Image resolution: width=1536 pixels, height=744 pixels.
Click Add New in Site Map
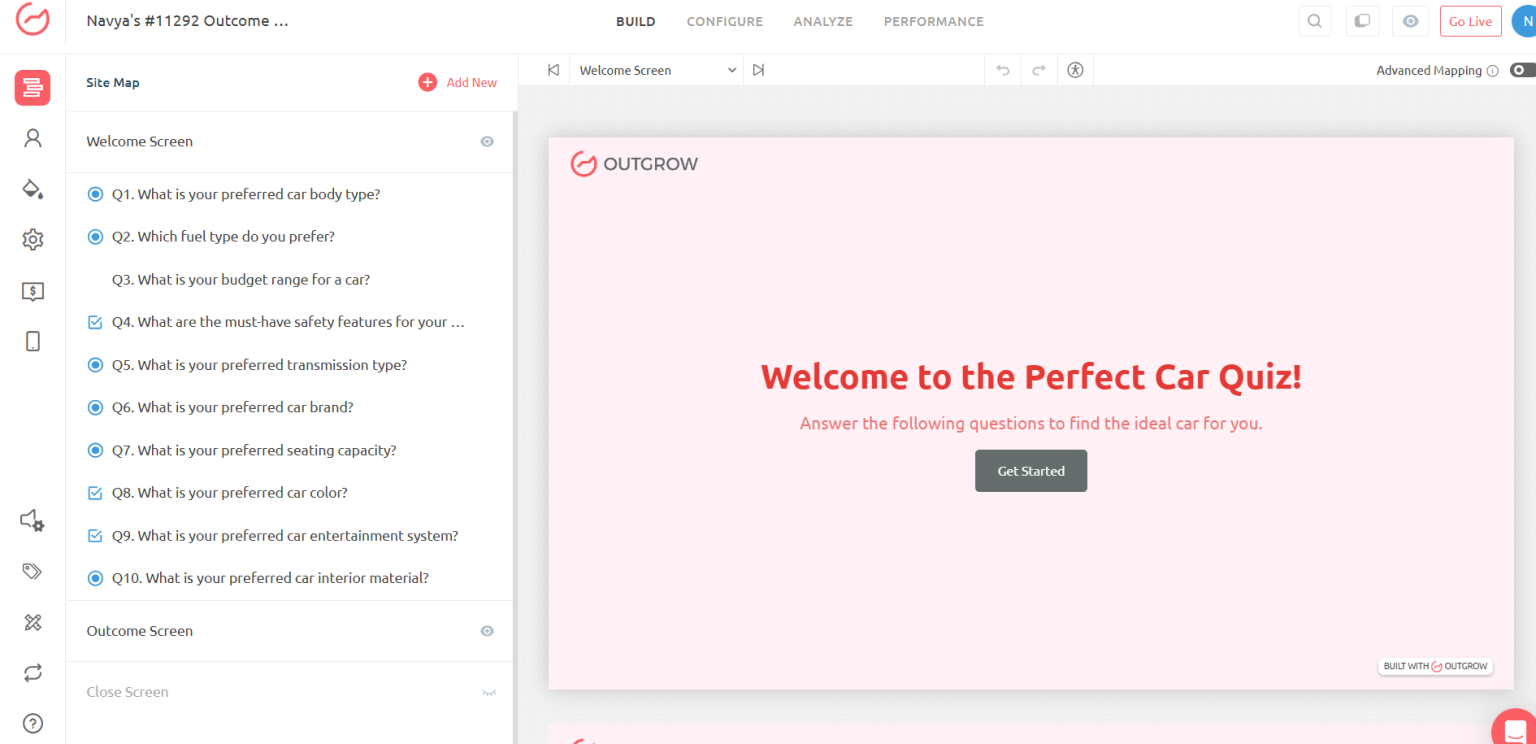(x=458, y=82)
